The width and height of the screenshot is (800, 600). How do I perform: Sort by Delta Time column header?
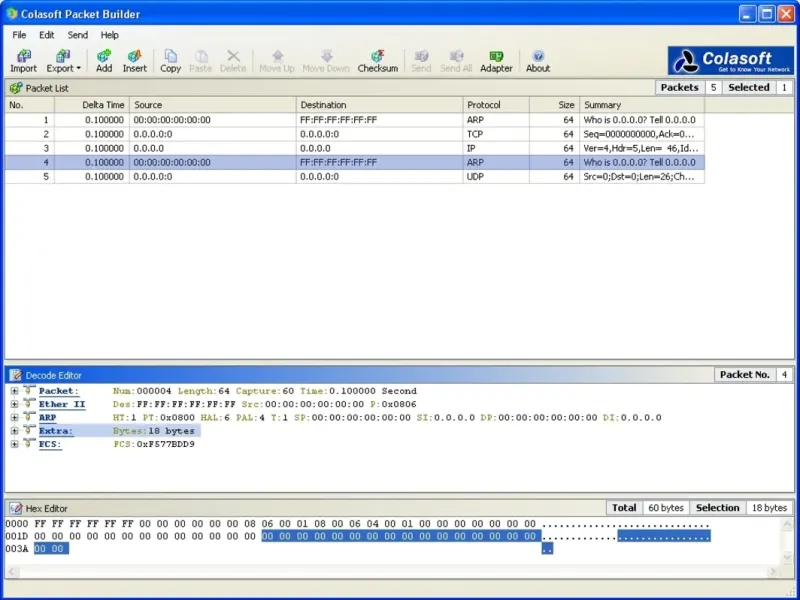[x=103, y=105]
